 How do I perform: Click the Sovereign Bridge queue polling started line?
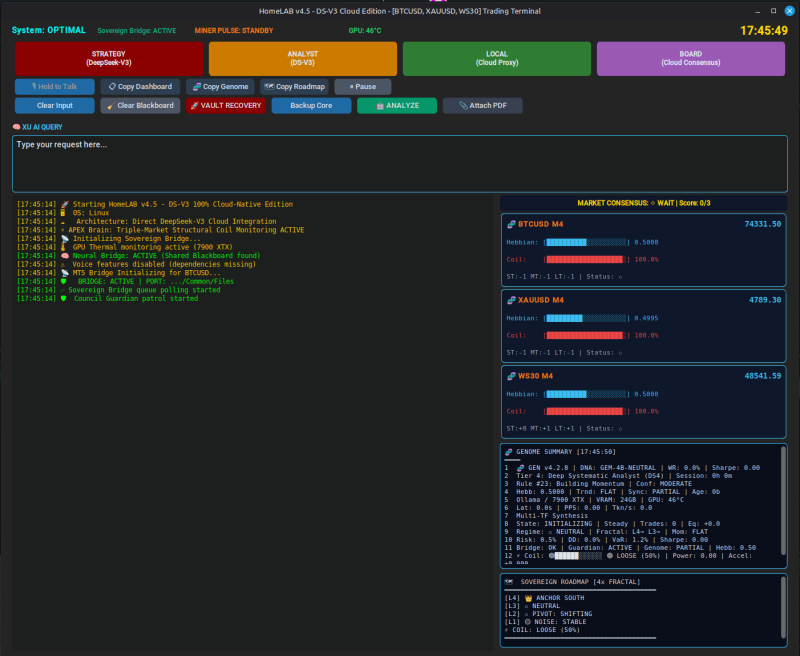(x=119, y=290)
